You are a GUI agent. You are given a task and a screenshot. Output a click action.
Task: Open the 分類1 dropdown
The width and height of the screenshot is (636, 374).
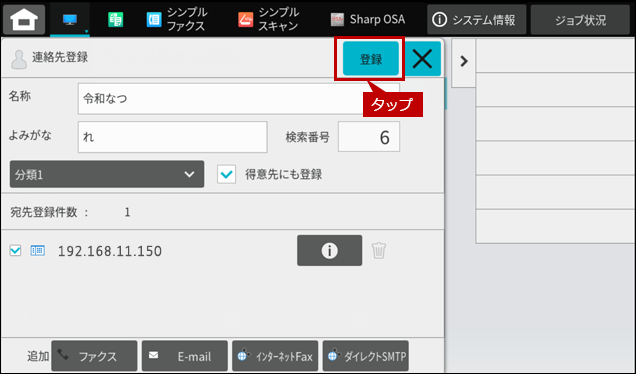click(x=107, y=174)
